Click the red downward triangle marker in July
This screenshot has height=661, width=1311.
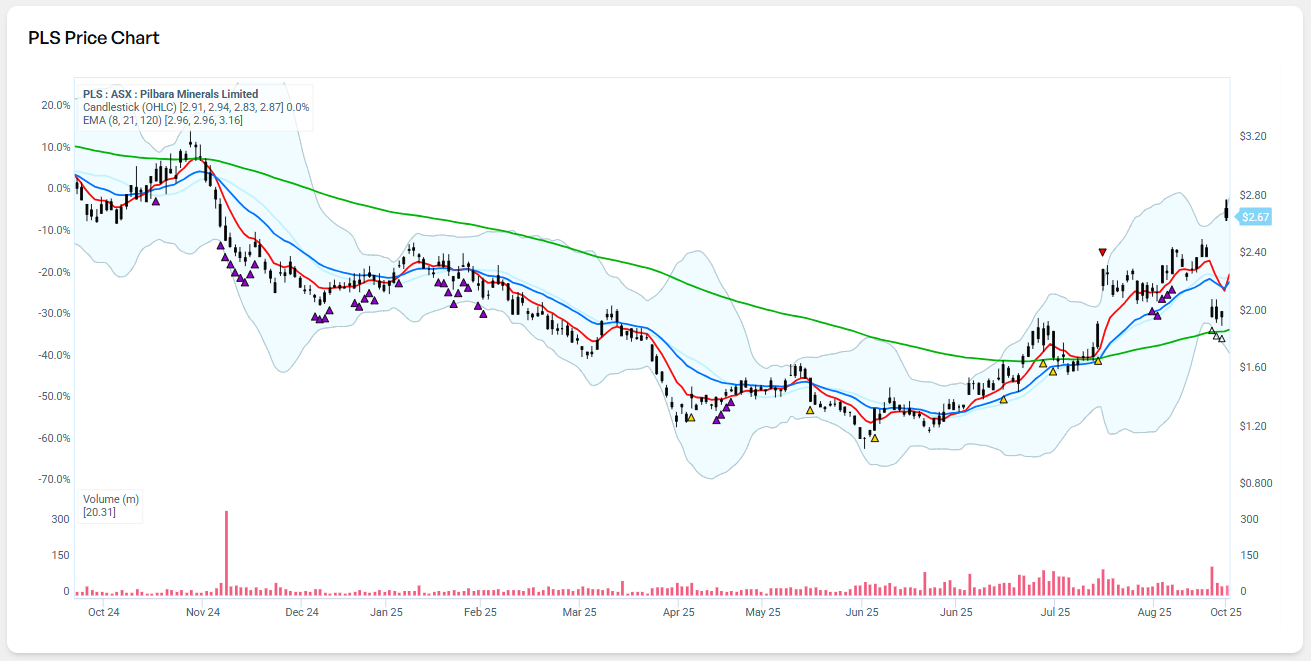click(x=1102, y=252)
